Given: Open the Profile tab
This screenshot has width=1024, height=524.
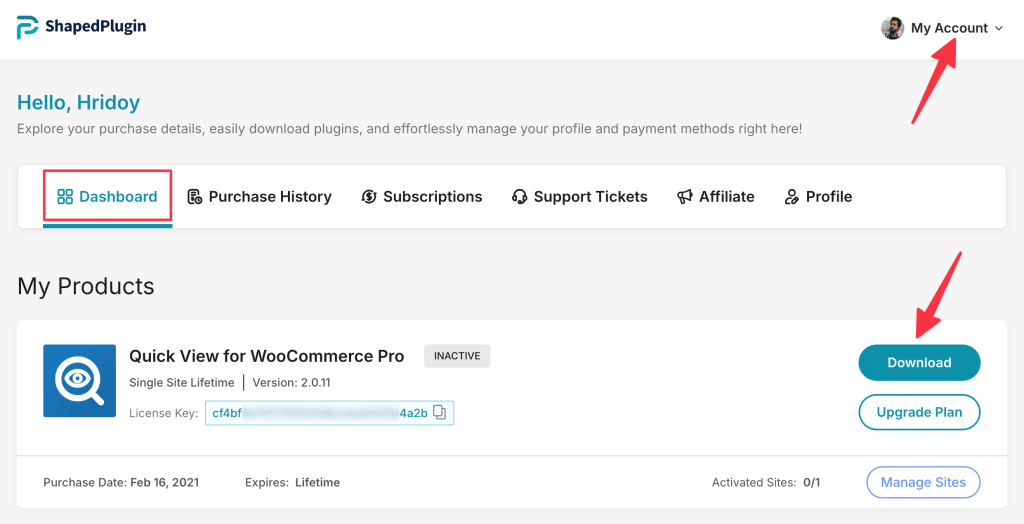Looking at the screenshot, I should click(x=829, y=197).
